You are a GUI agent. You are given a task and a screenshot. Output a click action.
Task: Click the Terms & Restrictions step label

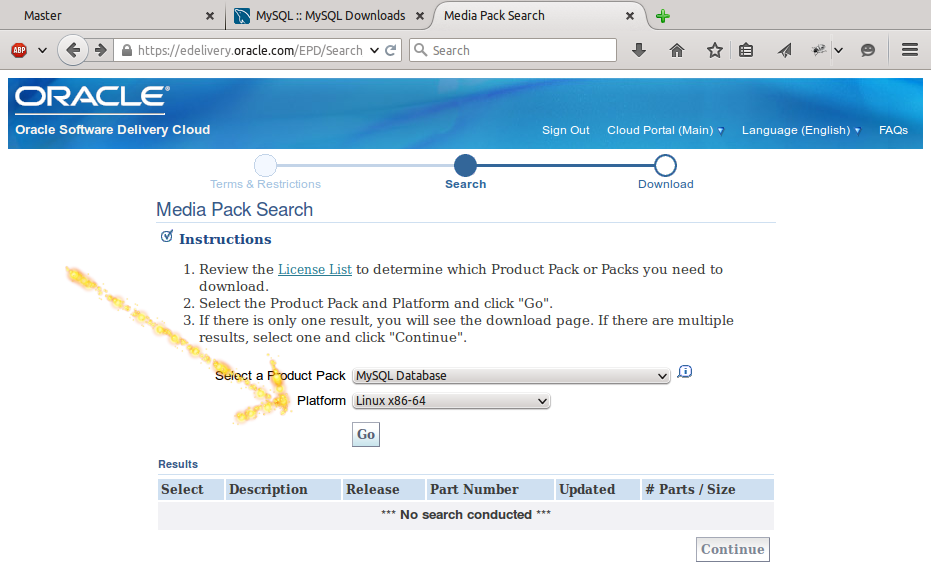coord(265,184)
